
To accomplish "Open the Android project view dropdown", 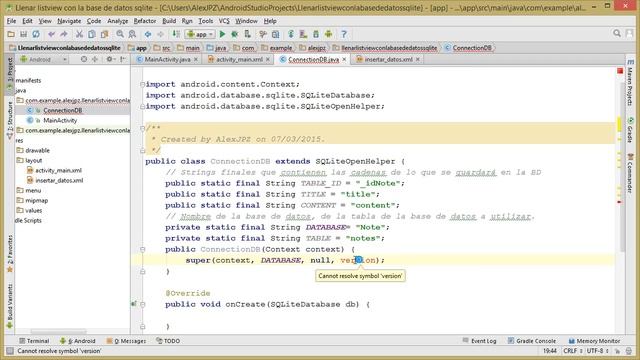I will [44, 59].
